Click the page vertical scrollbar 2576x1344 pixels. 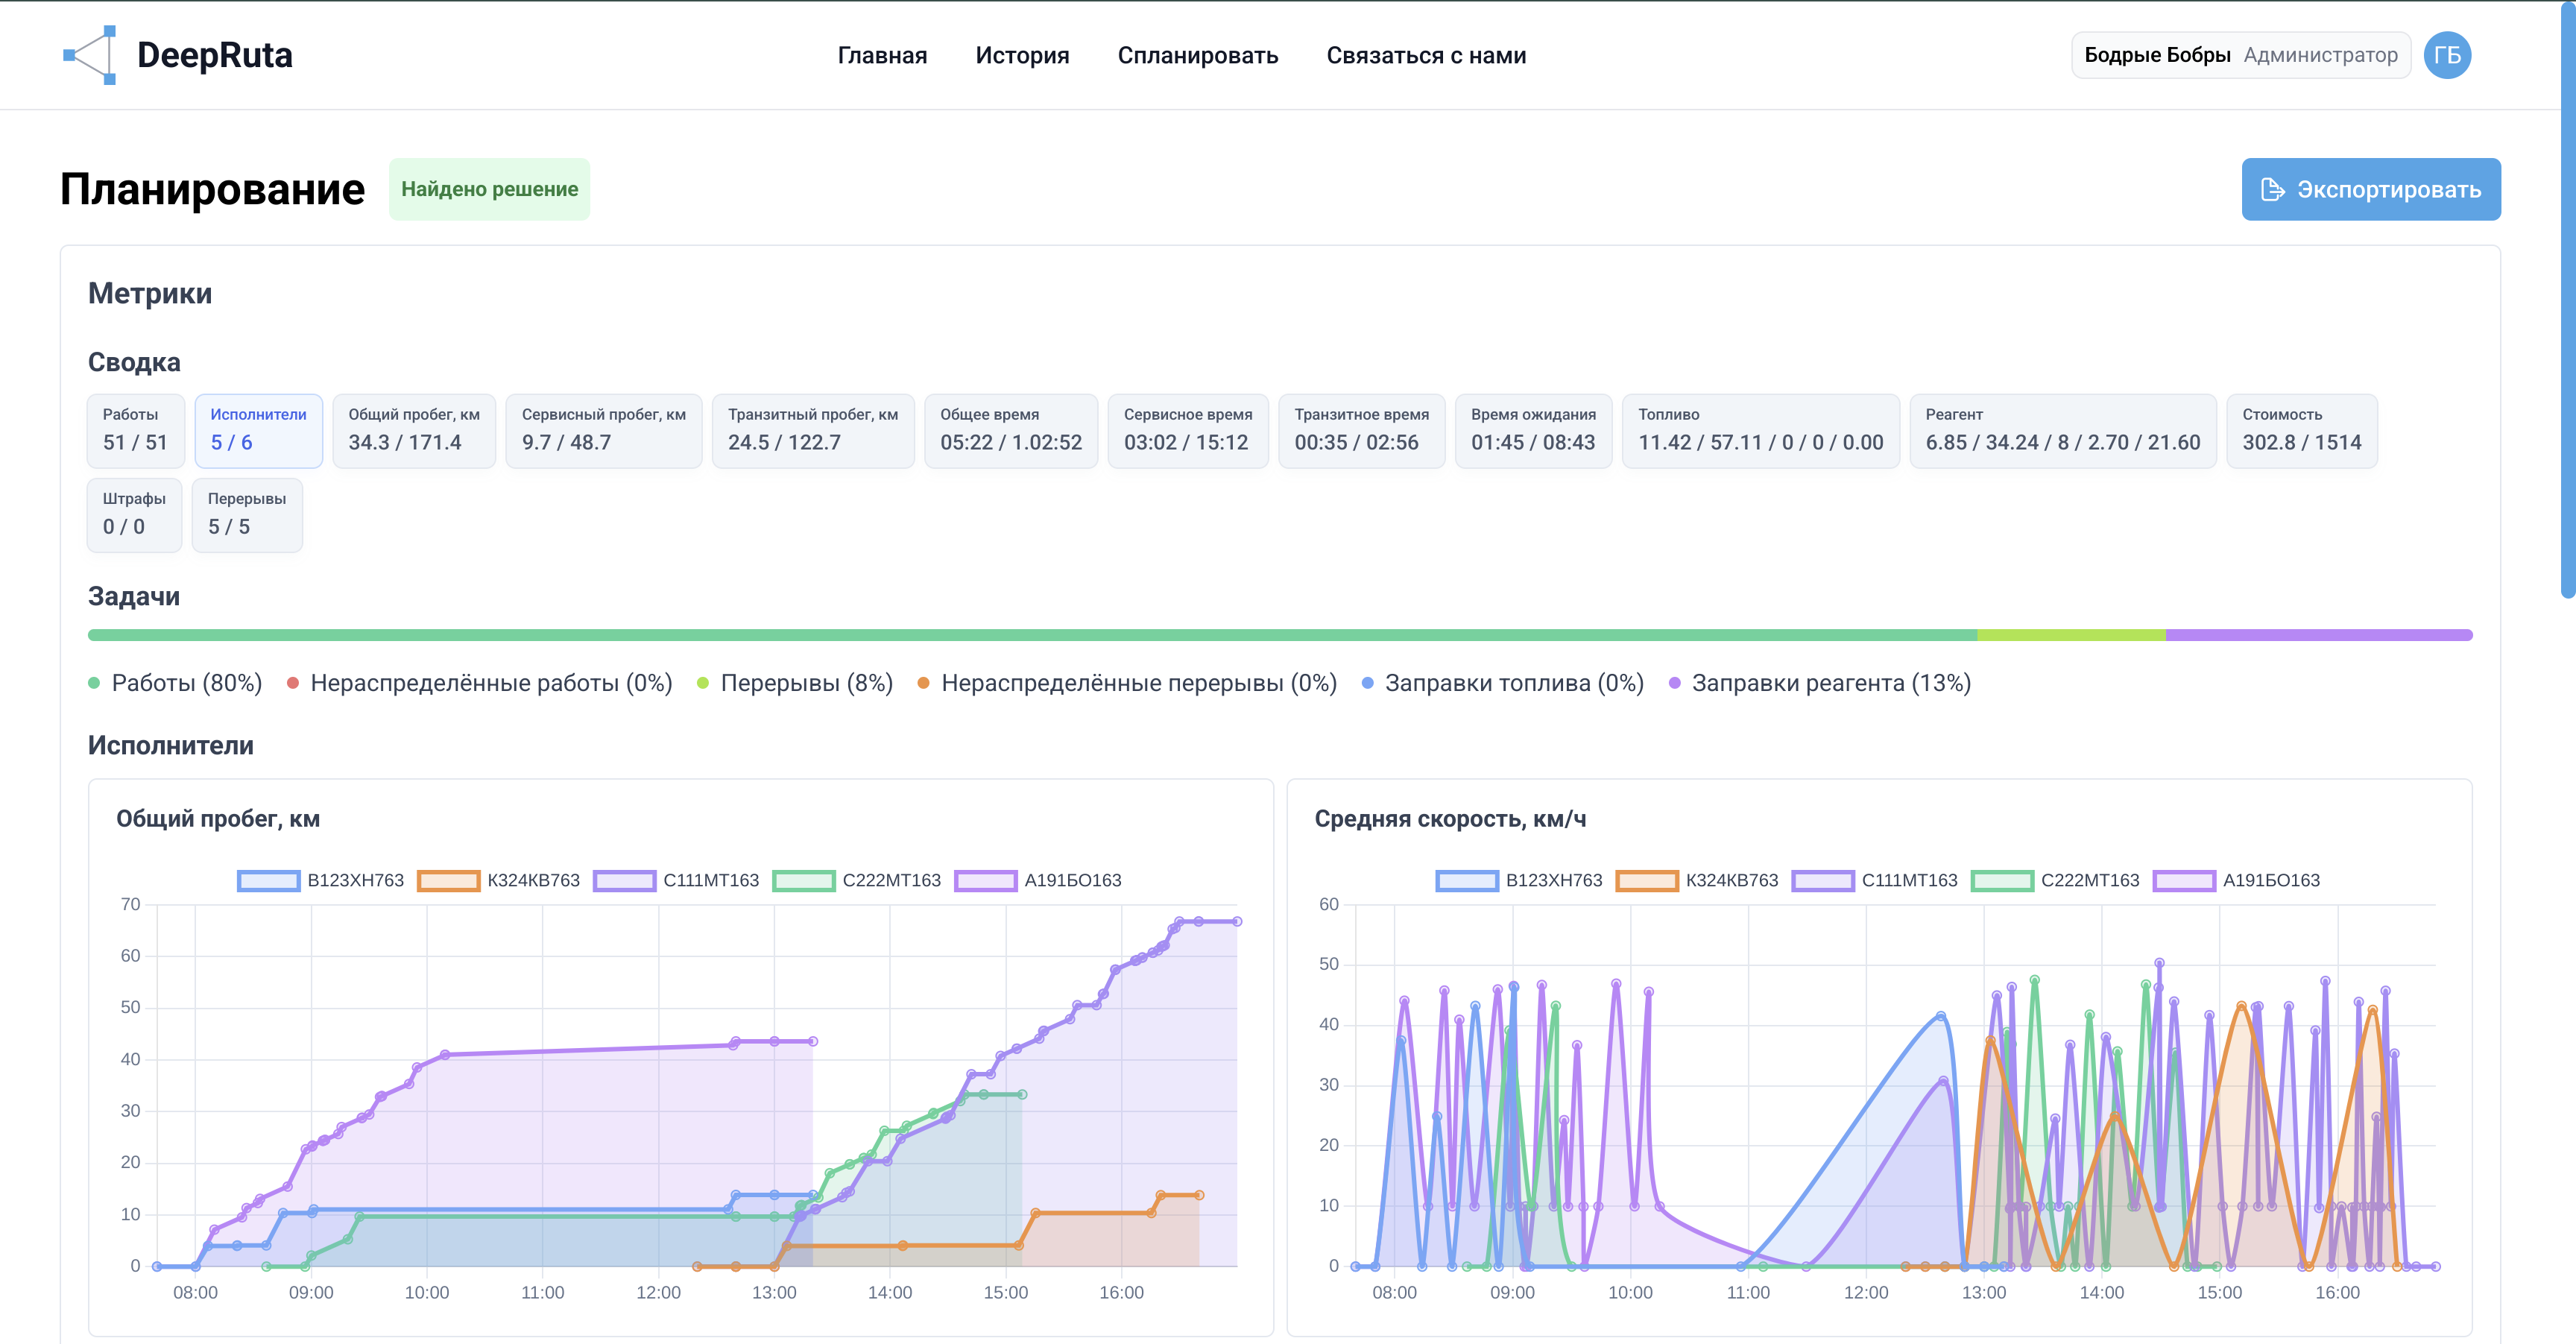click(x=2567, y=300)
